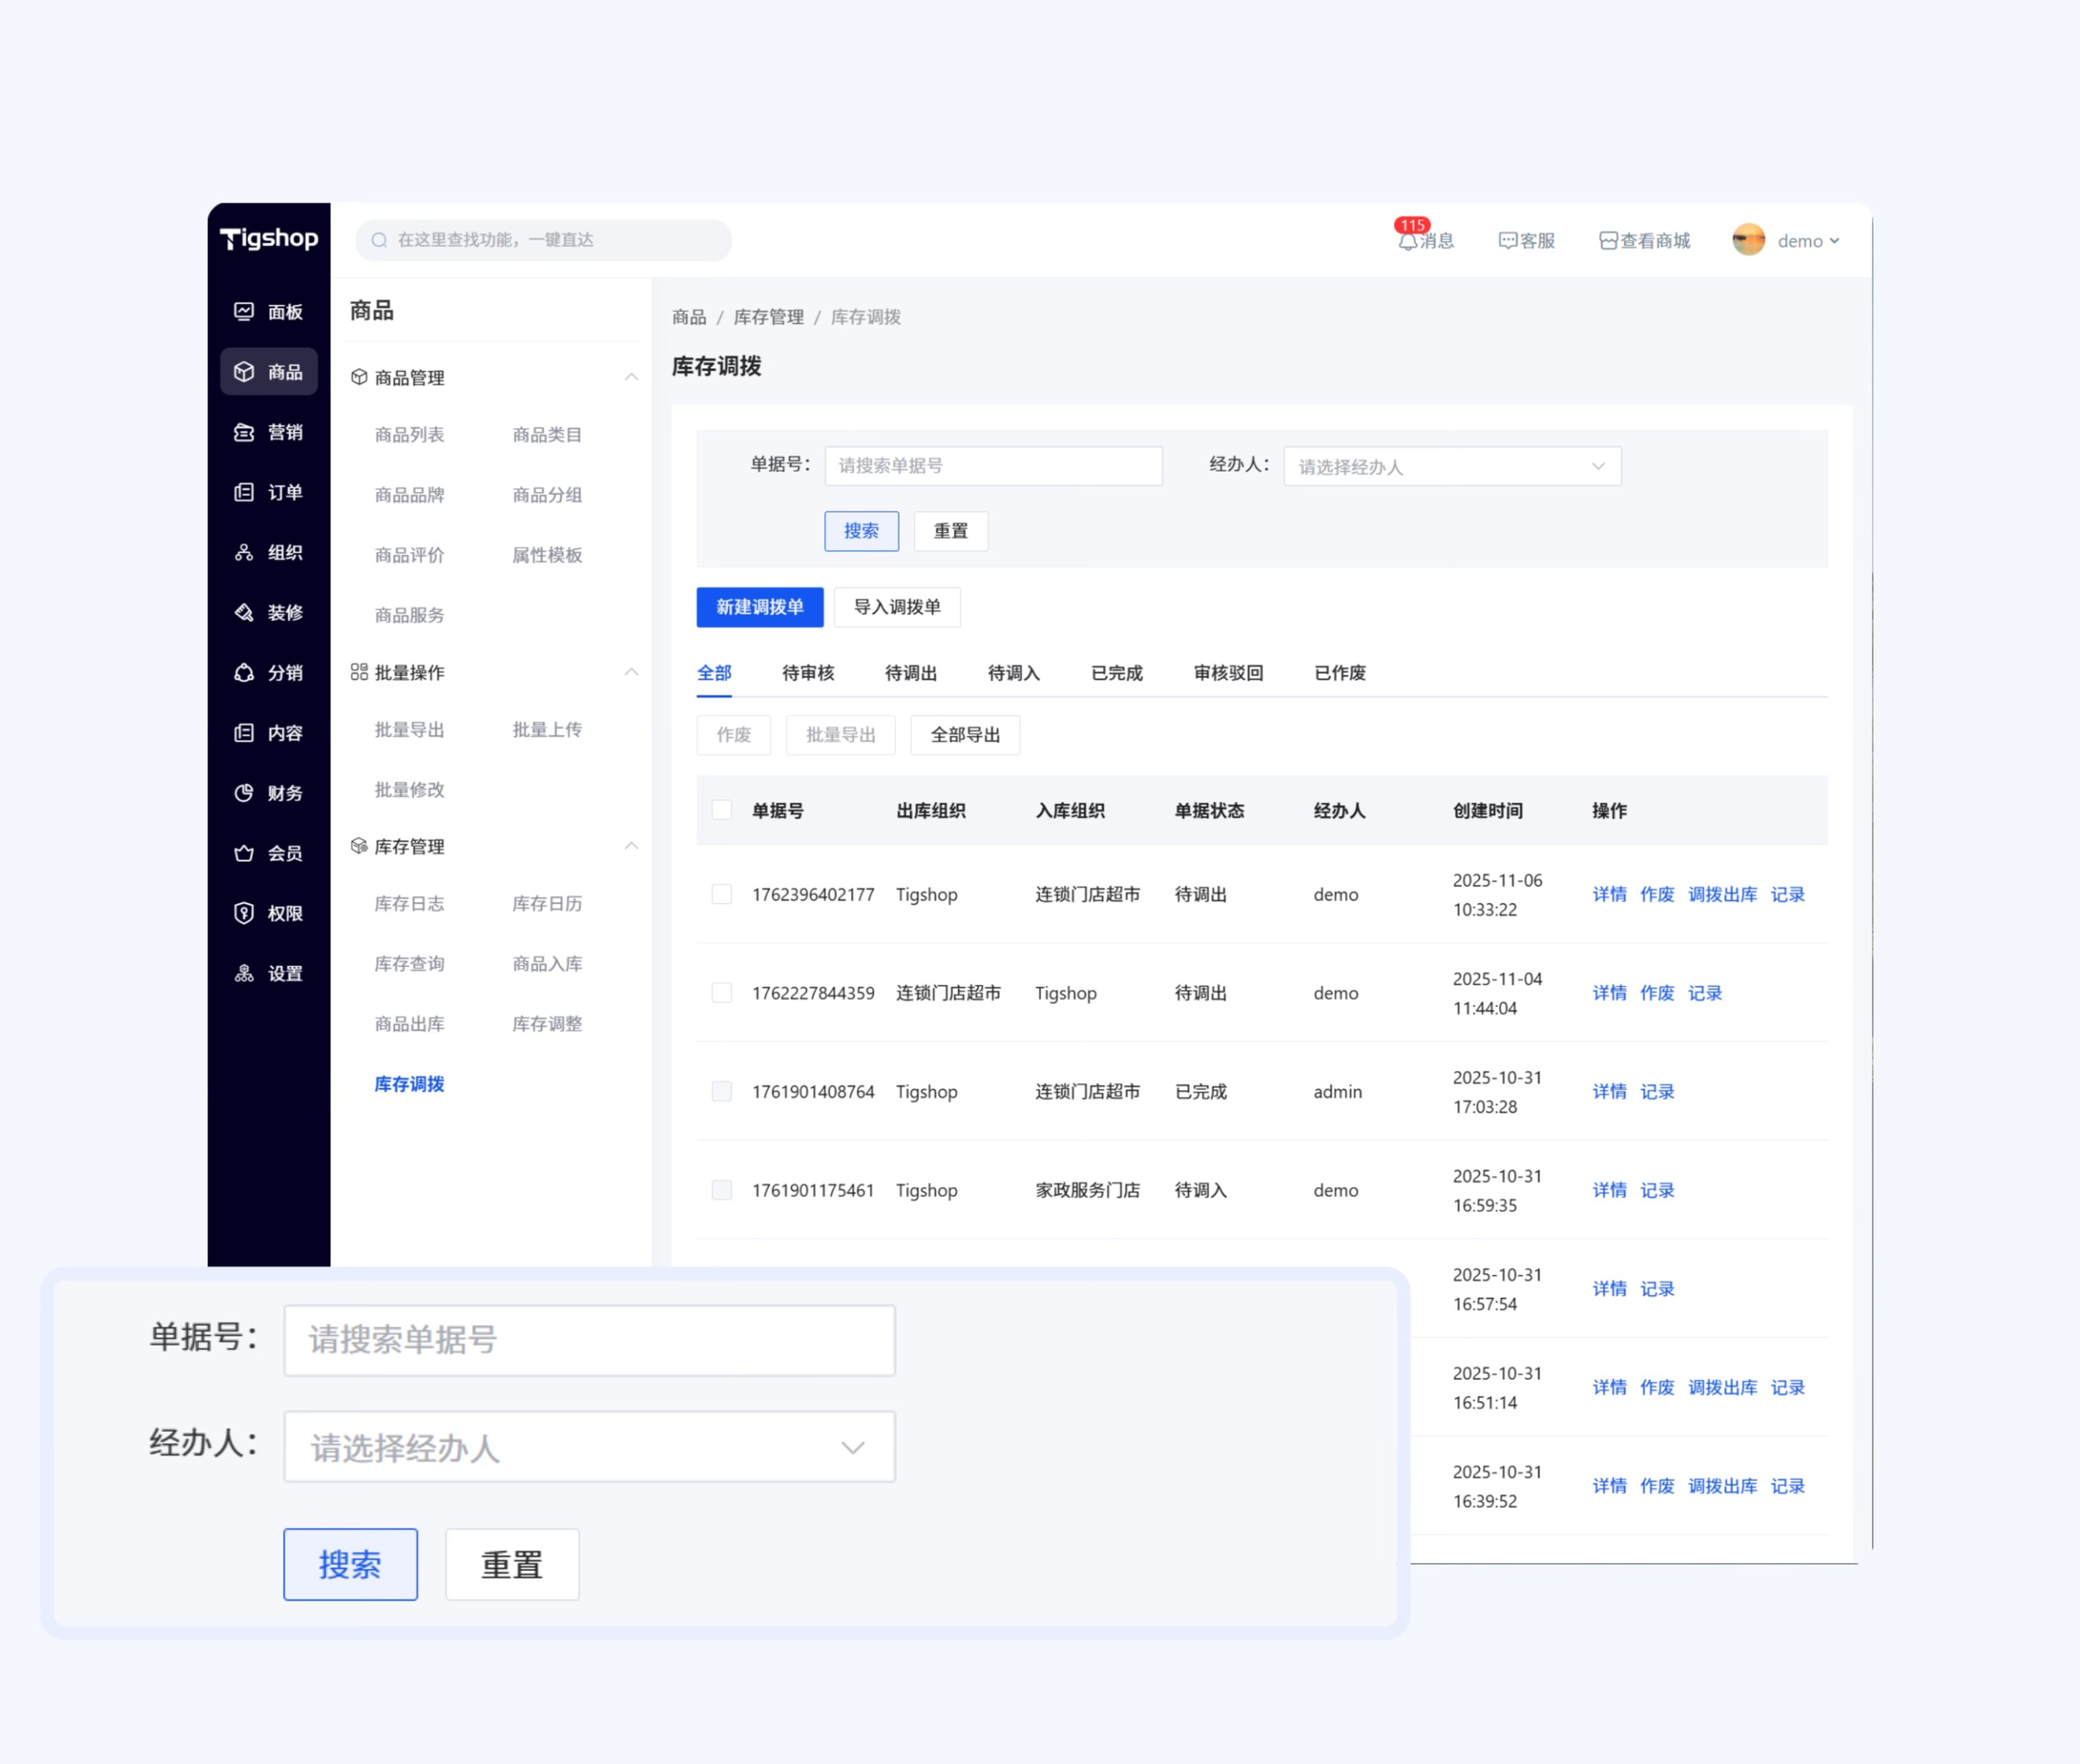This screenshot has height=1764, width=2080.
Task: Switch to the 待审核 tab
Action: point(807,673)
